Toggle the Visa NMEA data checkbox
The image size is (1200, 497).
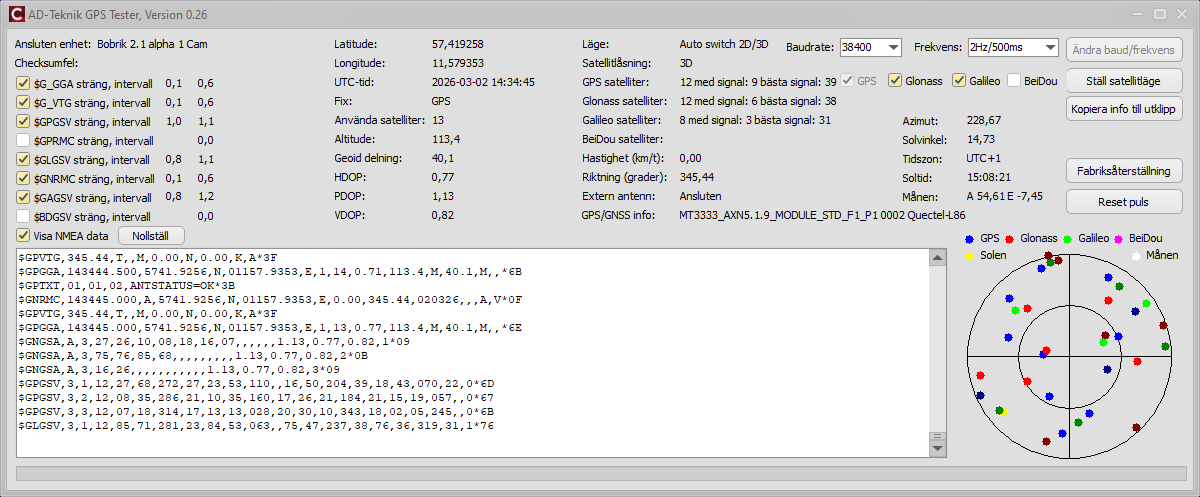(x=24, y=236)
